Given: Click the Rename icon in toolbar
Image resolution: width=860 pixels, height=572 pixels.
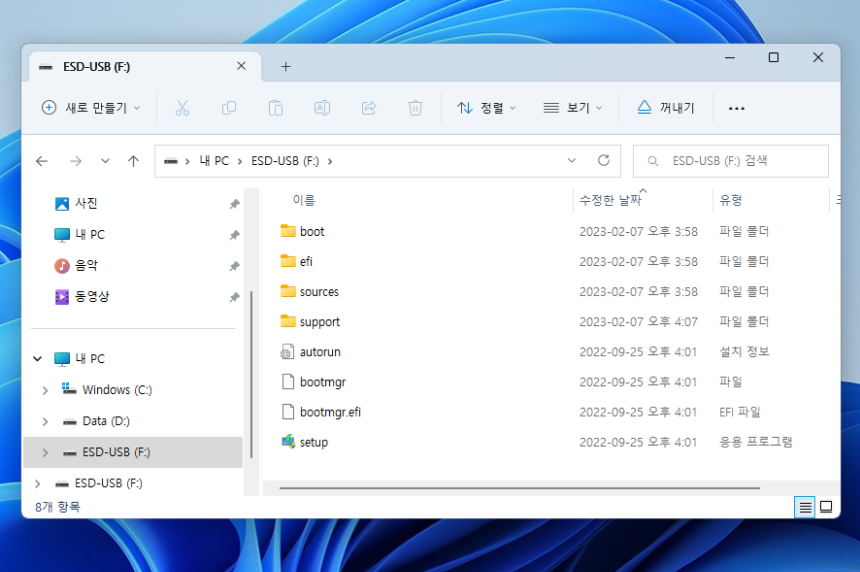Looking at the screenshot, I should coord(322,108).
